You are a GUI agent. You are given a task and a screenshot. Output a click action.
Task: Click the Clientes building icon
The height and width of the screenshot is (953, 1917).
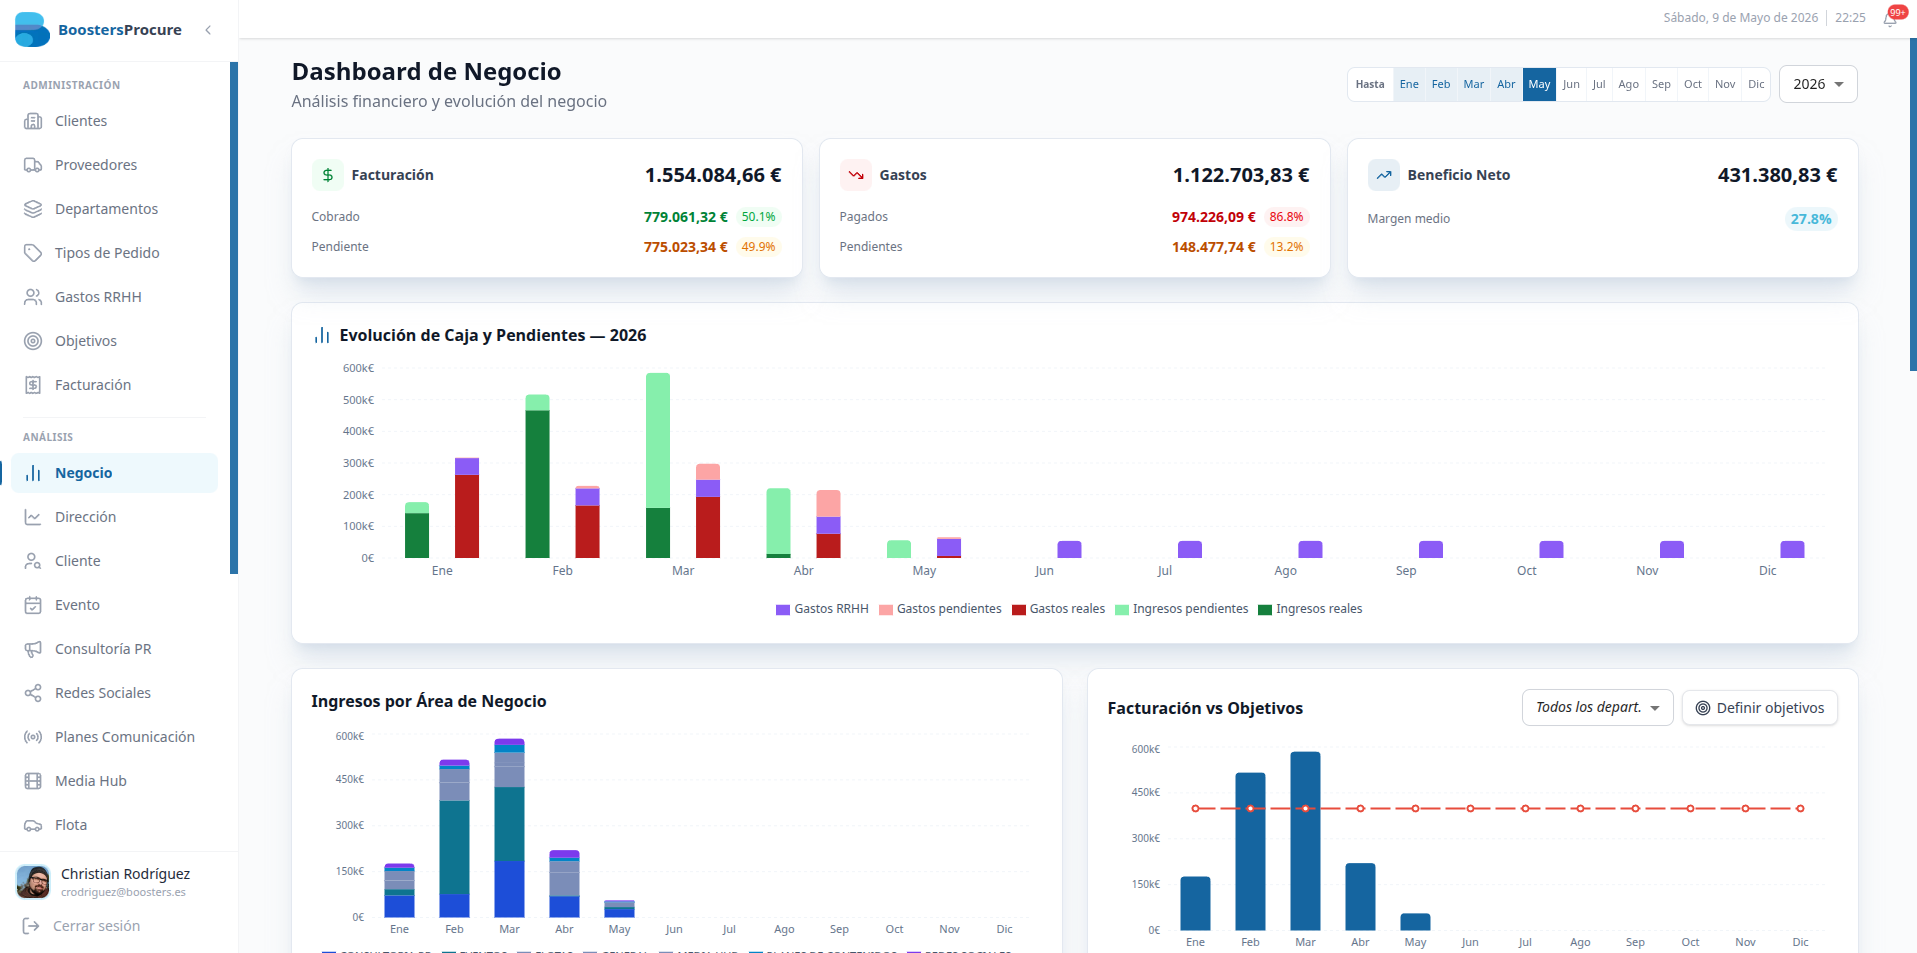[33, 121]
